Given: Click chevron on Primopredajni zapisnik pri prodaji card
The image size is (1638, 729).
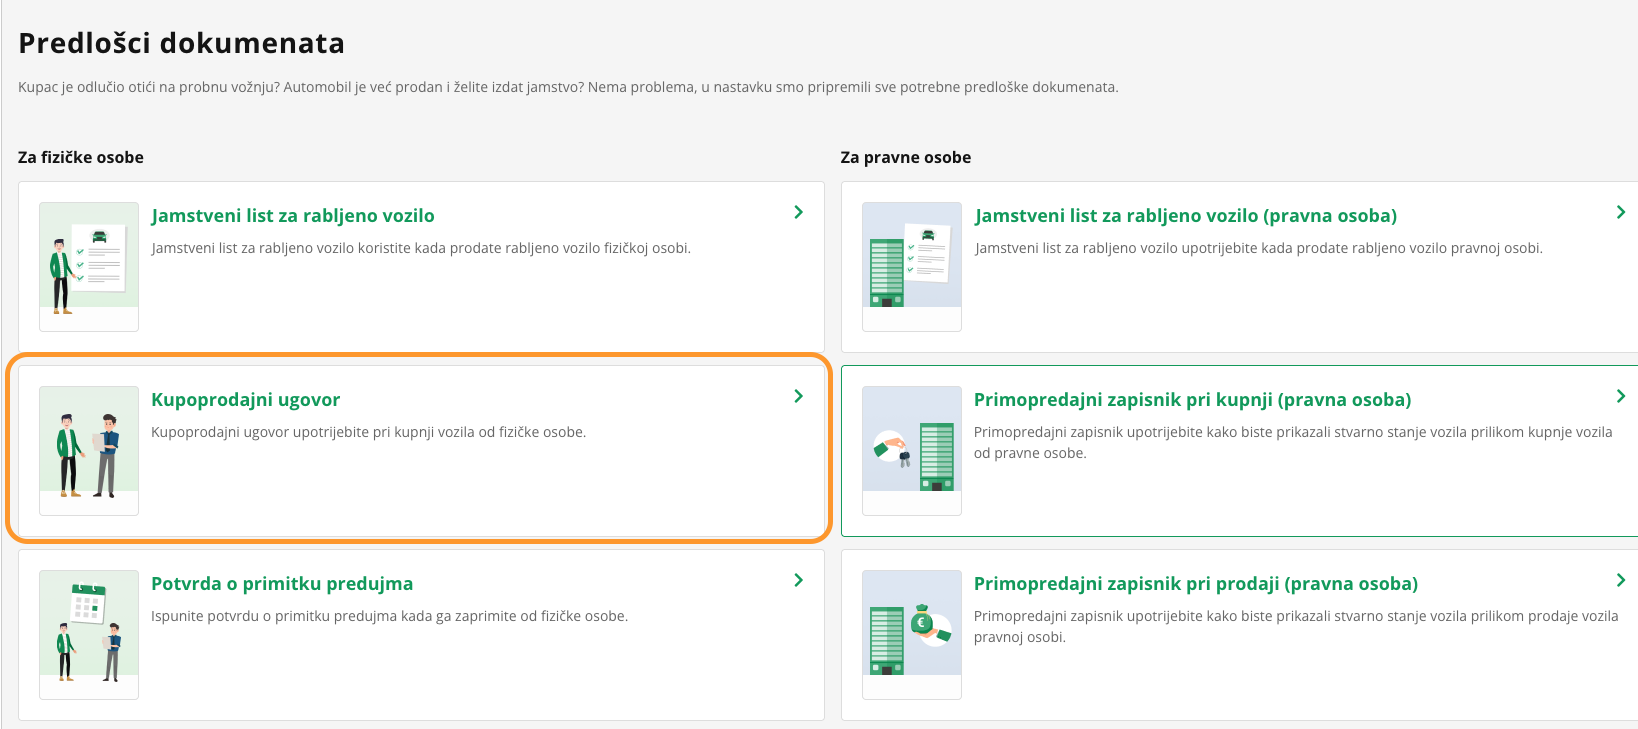Looking at the screenshot, I should [x=1620, y=580].
